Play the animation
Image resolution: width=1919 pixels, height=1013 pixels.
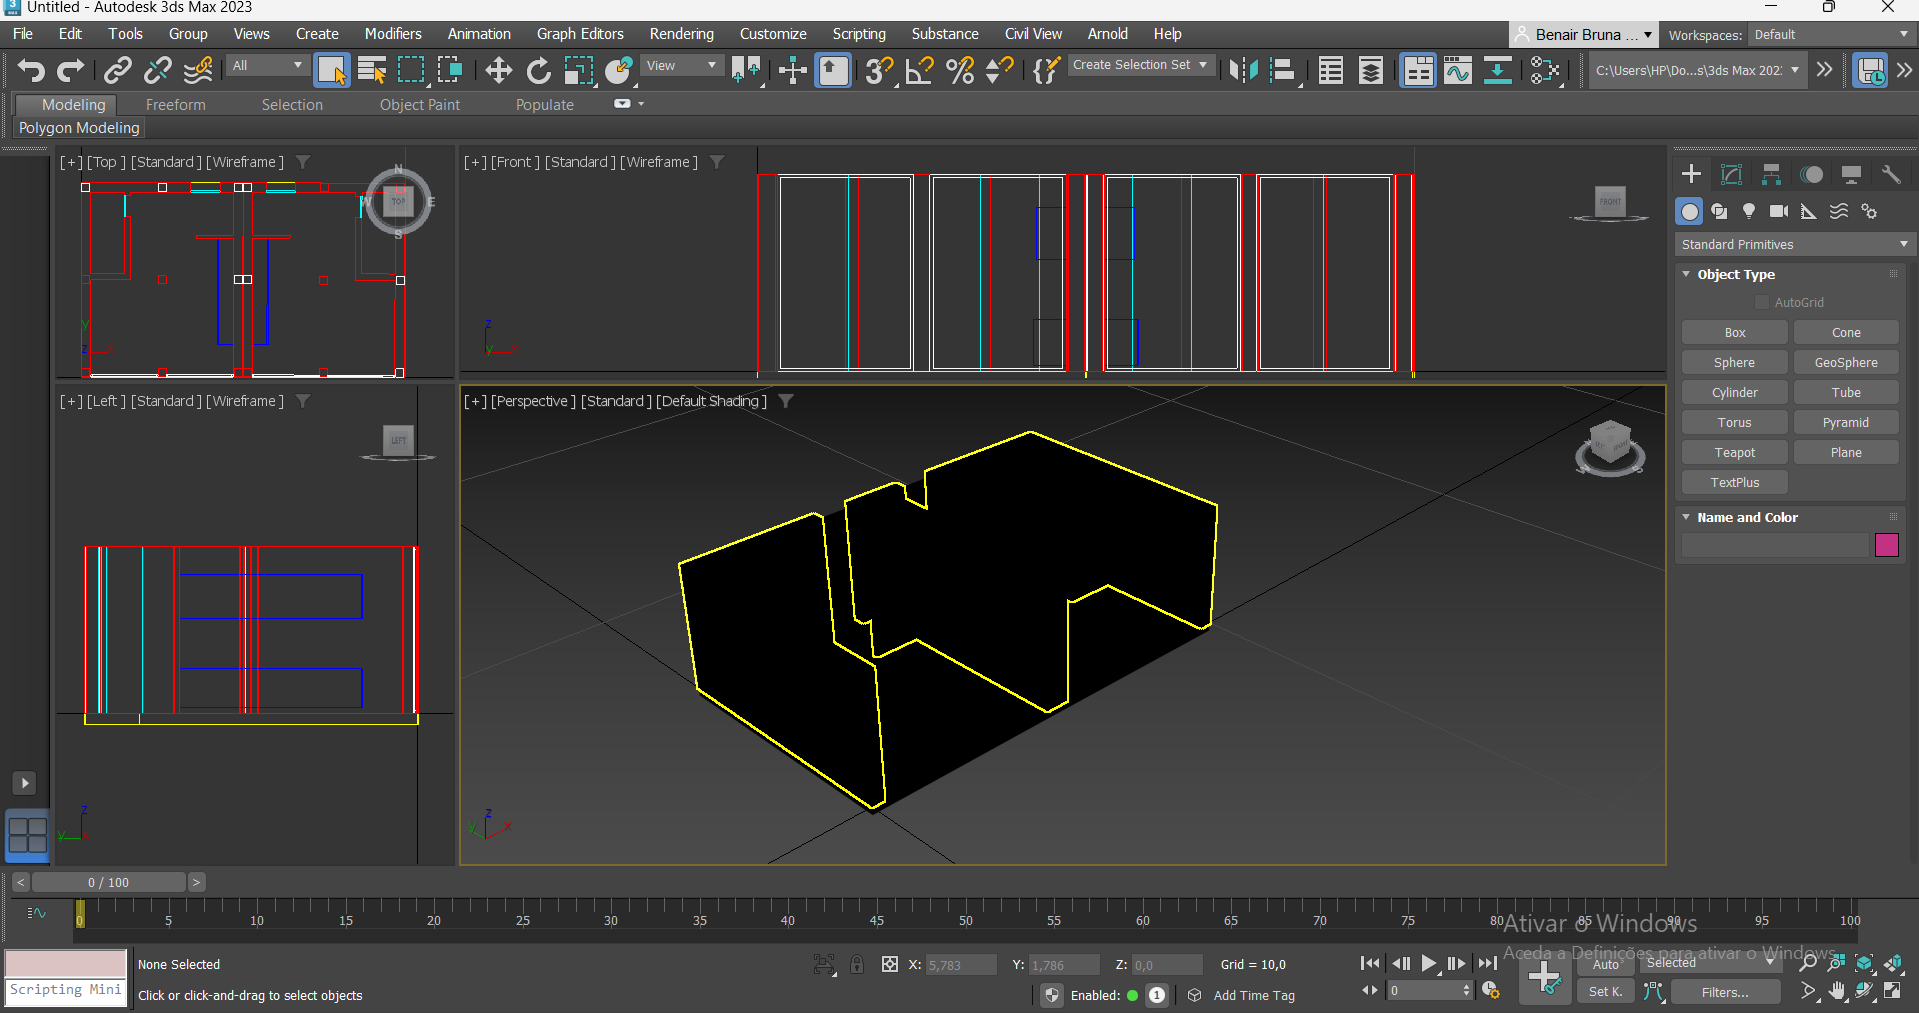click(x=1429, y=963)
